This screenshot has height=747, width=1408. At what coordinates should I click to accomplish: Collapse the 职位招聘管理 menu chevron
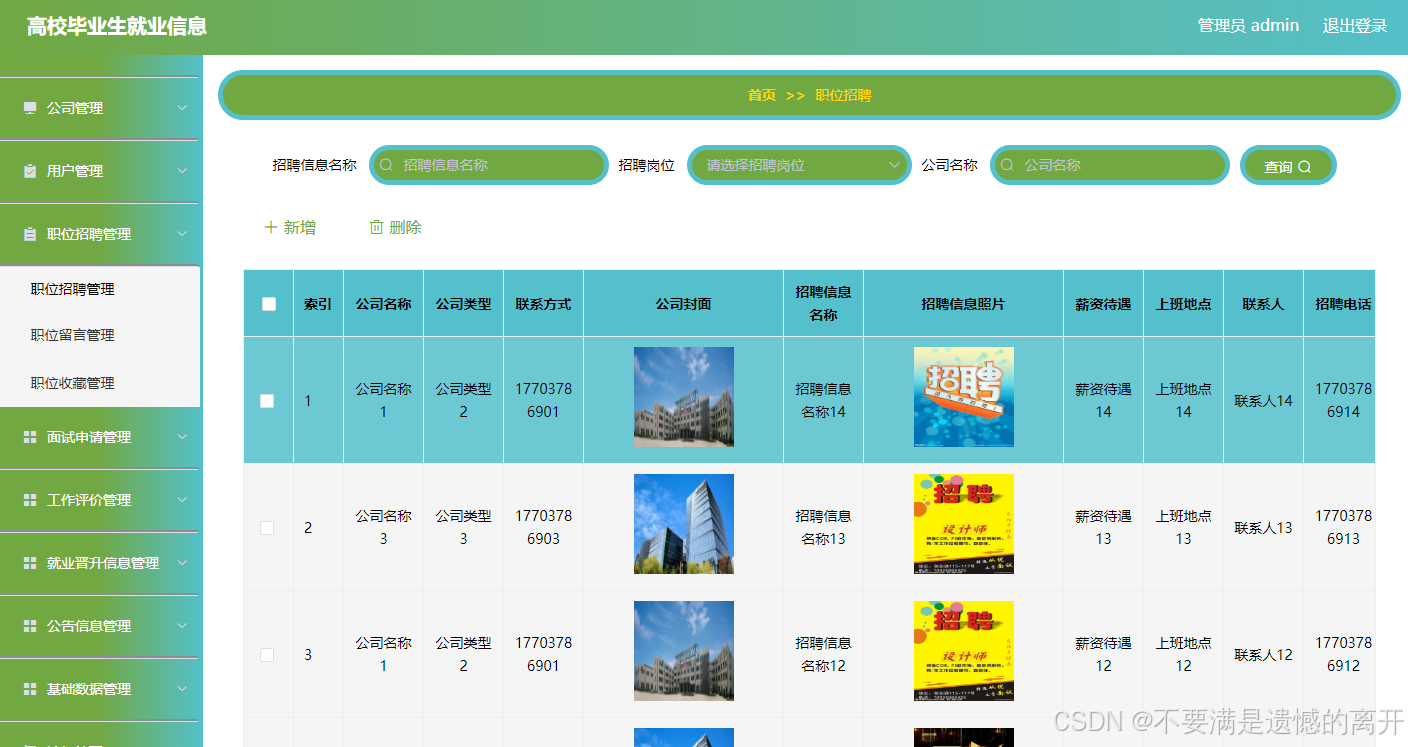pos(182,234)
